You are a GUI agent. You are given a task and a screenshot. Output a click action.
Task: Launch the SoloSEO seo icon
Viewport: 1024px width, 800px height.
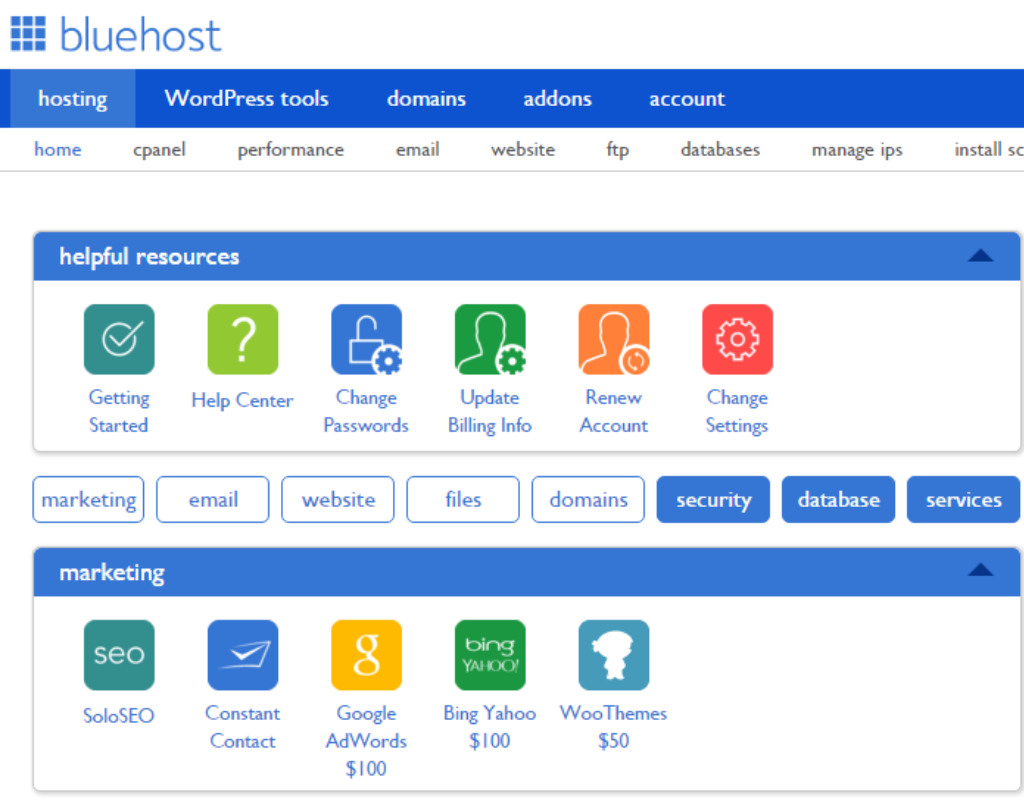coord(119,654)
